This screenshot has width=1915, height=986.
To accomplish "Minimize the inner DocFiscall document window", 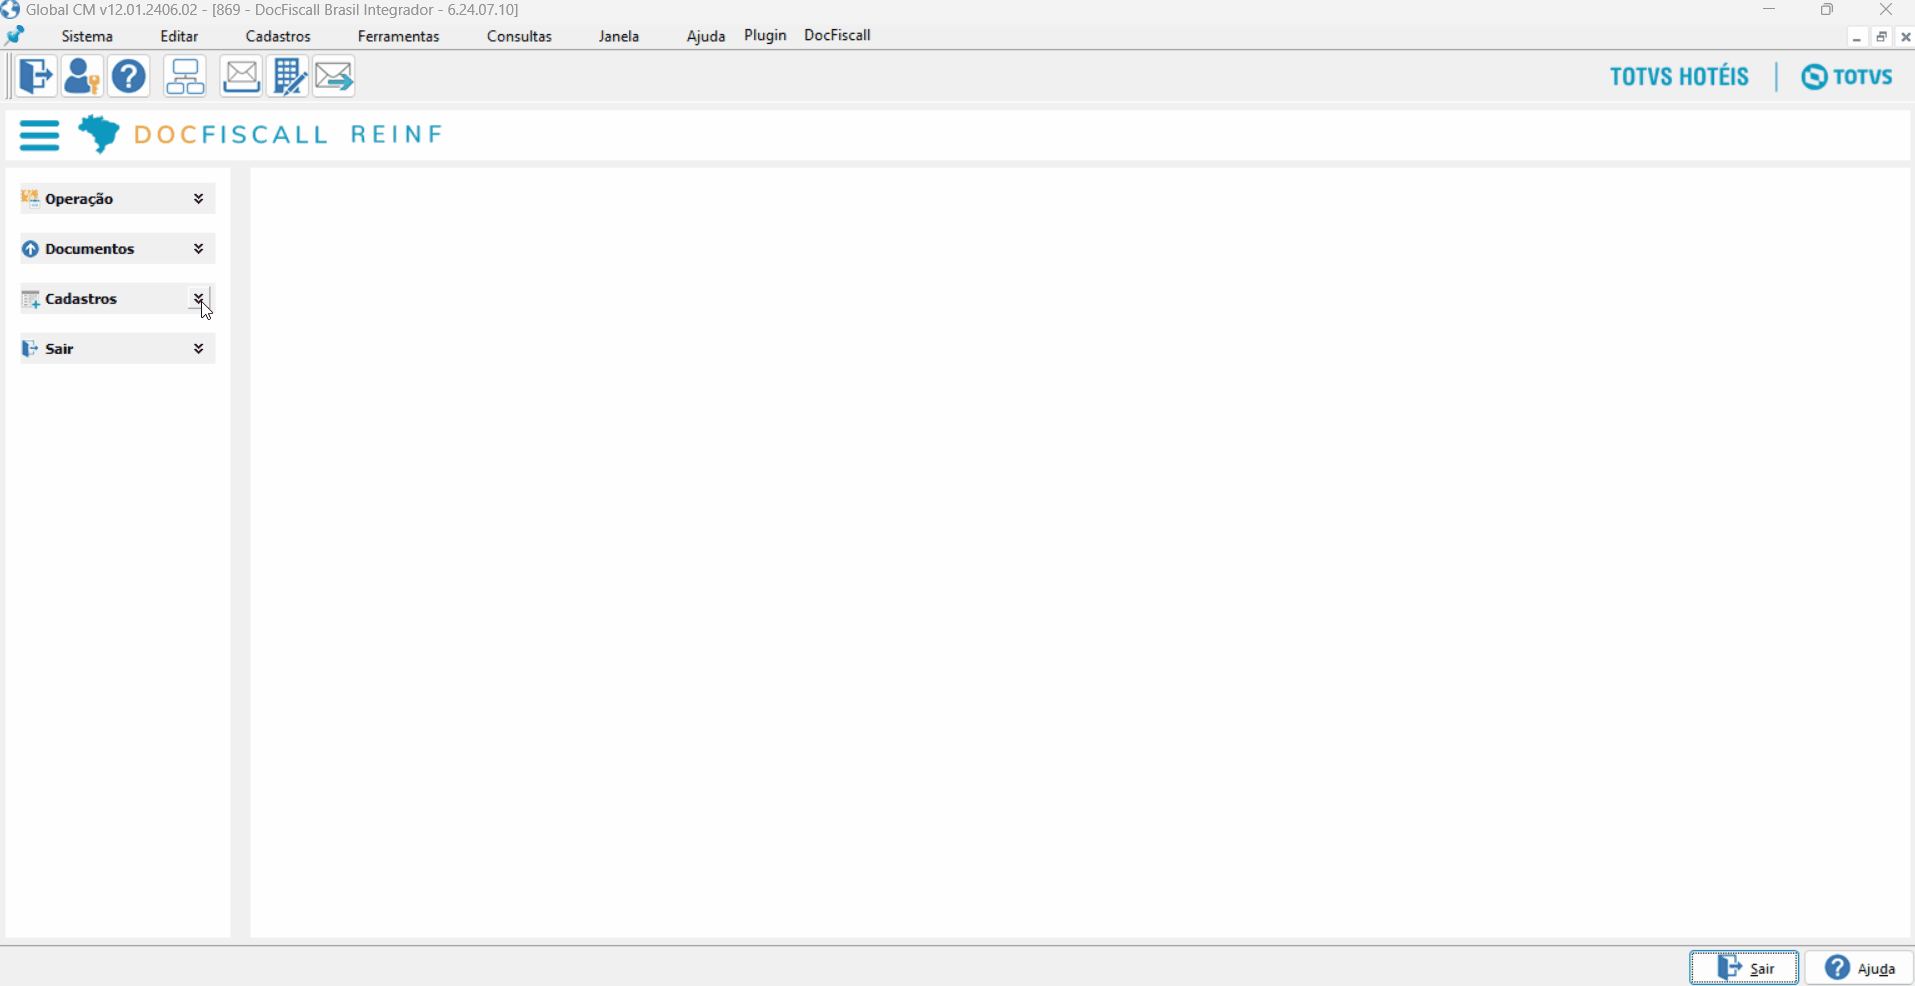I will click(x=1857, y=37).
